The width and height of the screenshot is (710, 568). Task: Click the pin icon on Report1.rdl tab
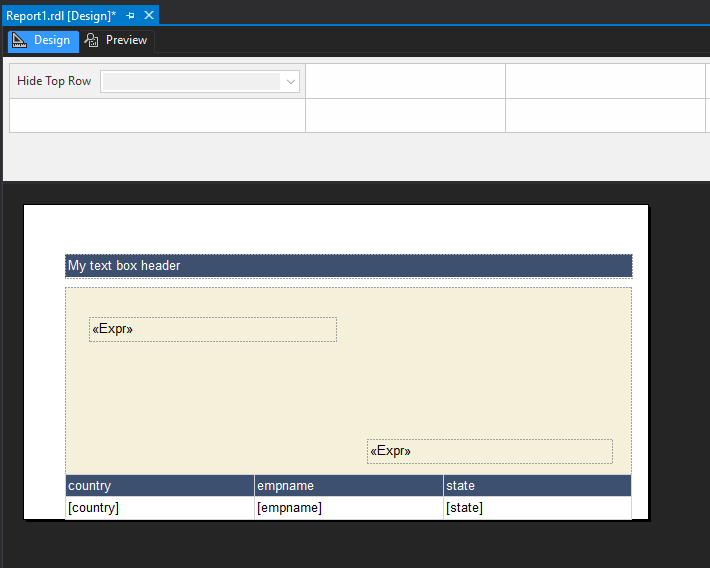(x=130, y=16)
